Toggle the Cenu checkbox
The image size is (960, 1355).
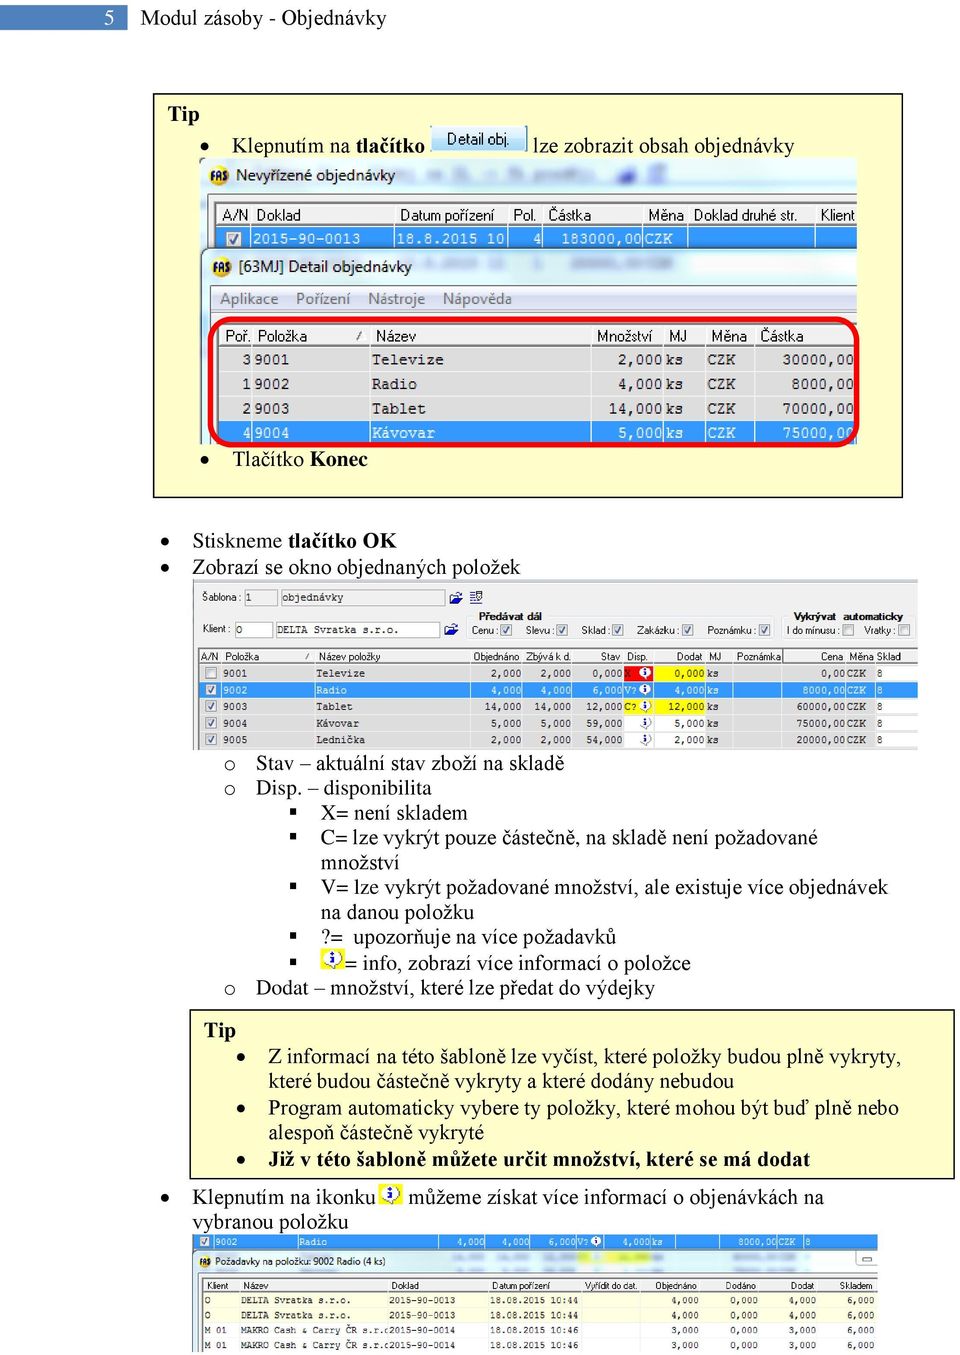[x=506, y=630]
